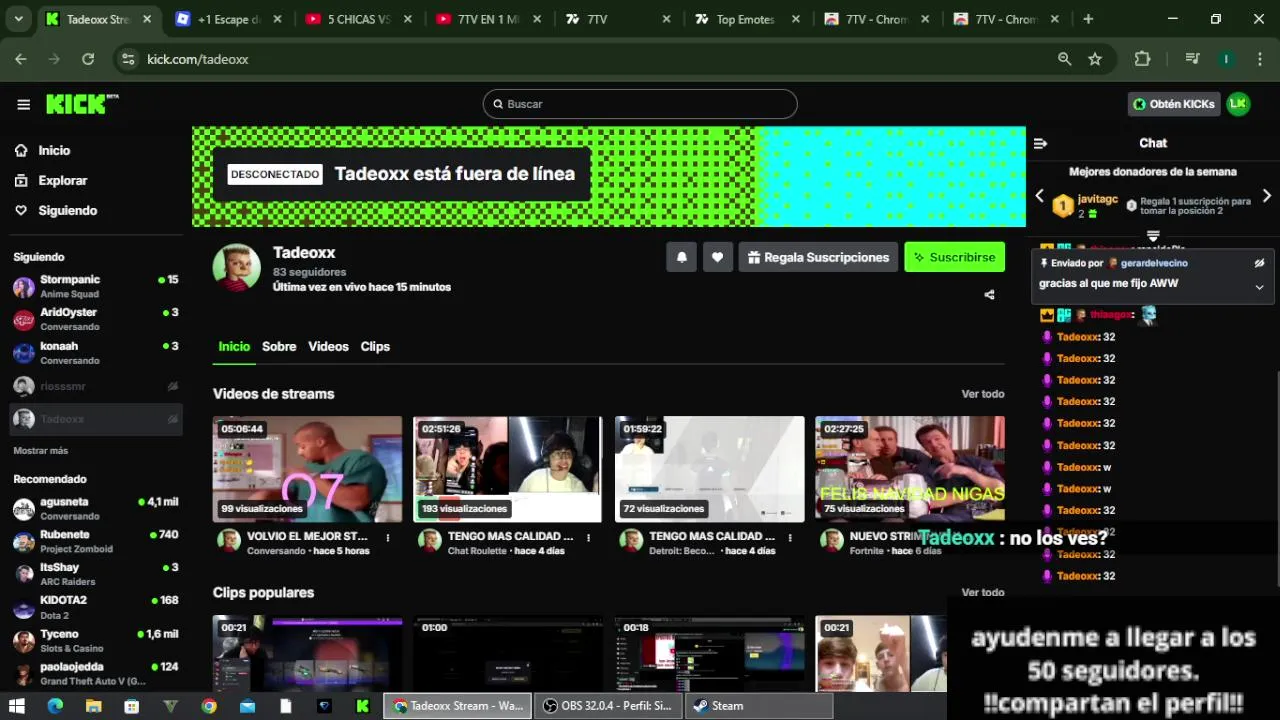This screenshot has width=1280, height=720.
Task: Open Chrome extensions puzzle icon
Action: pyautogui.click(x=1143, y=59)
